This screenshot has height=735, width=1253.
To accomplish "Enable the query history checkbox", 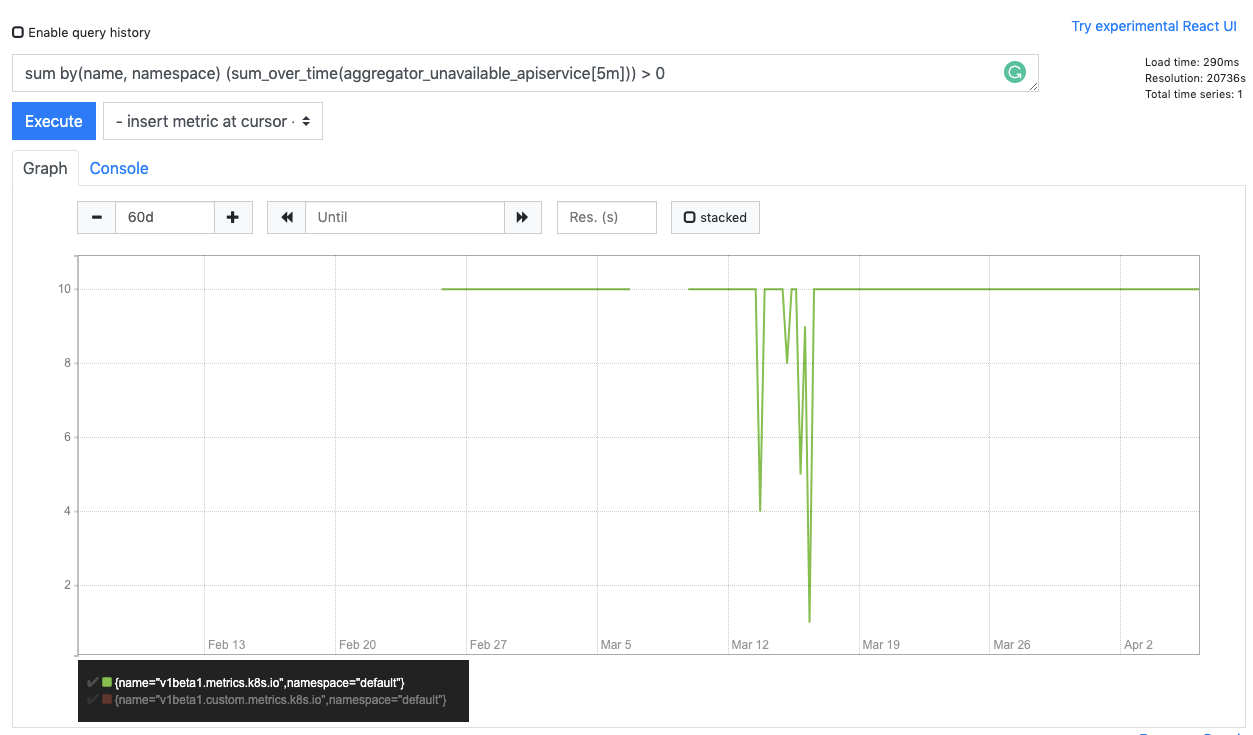I will pyautogui.click(x=18, y=32).
